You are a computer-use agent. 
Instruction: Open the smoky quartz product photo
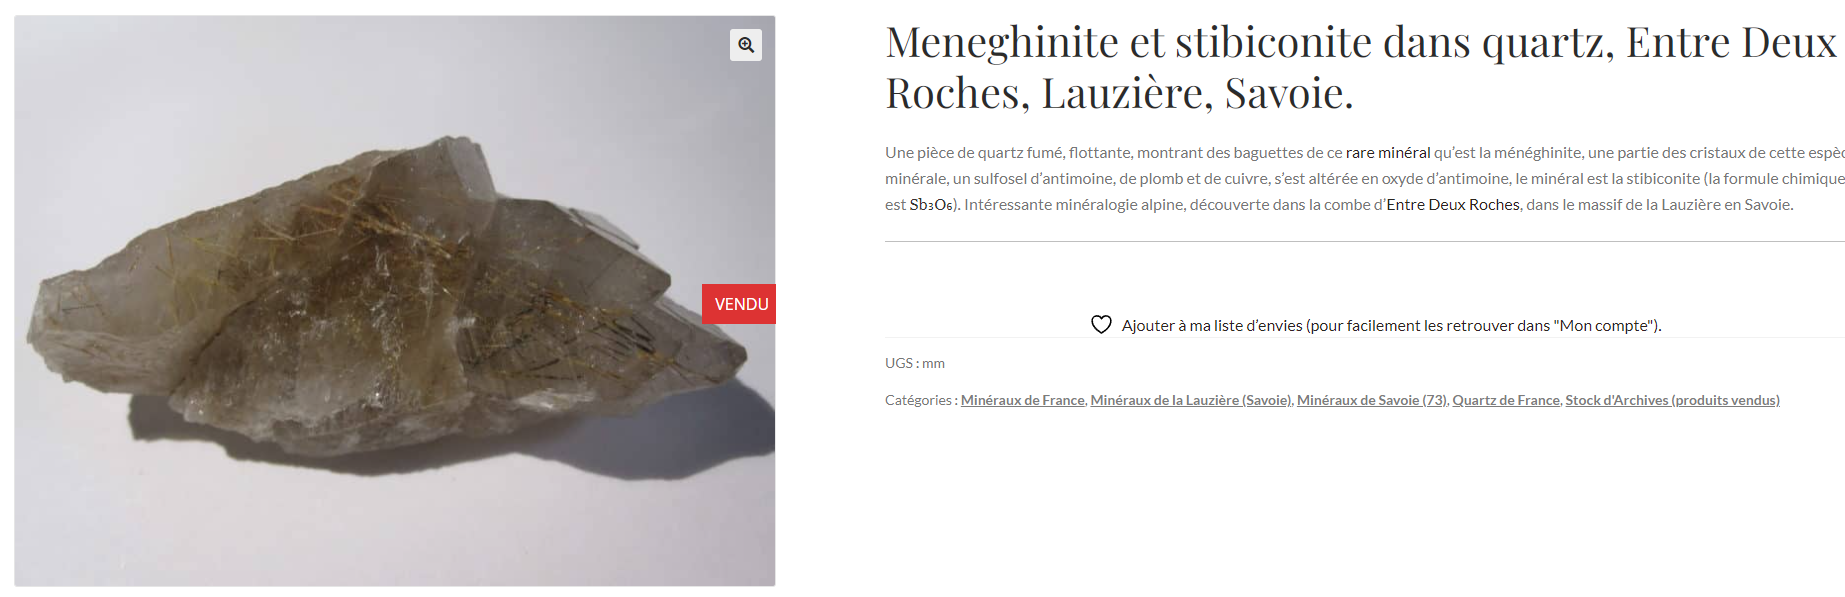pyautogui.click(x=395, y=300)
